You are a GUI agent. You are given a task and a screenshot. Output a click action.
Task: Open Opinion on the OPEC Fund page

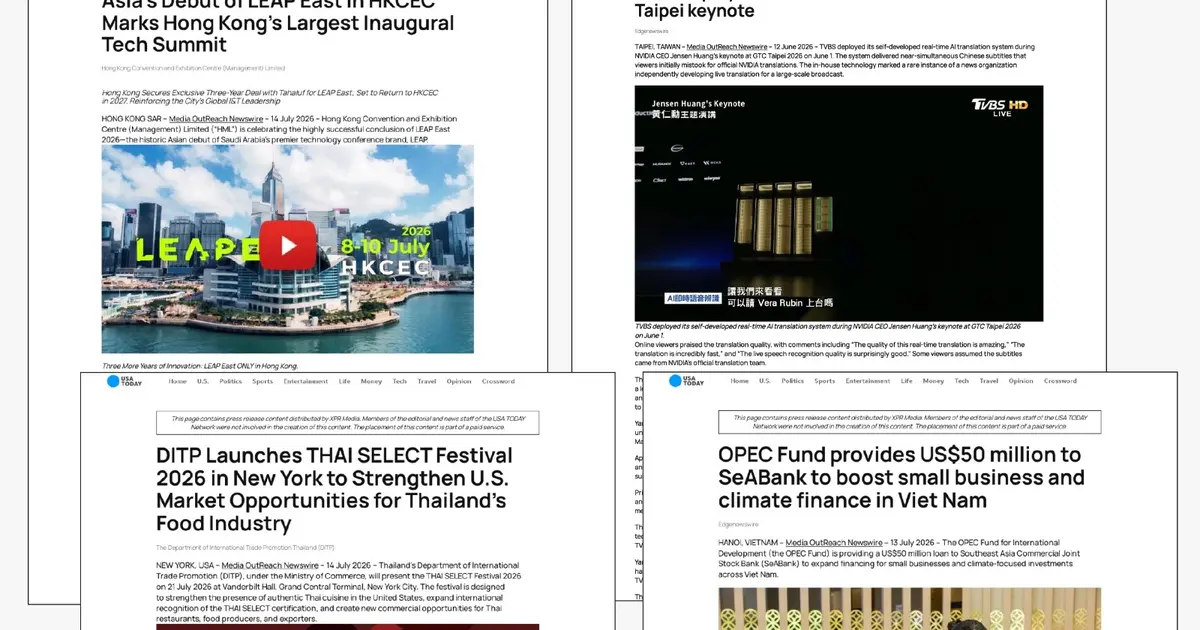click(x=1021, y=381)
